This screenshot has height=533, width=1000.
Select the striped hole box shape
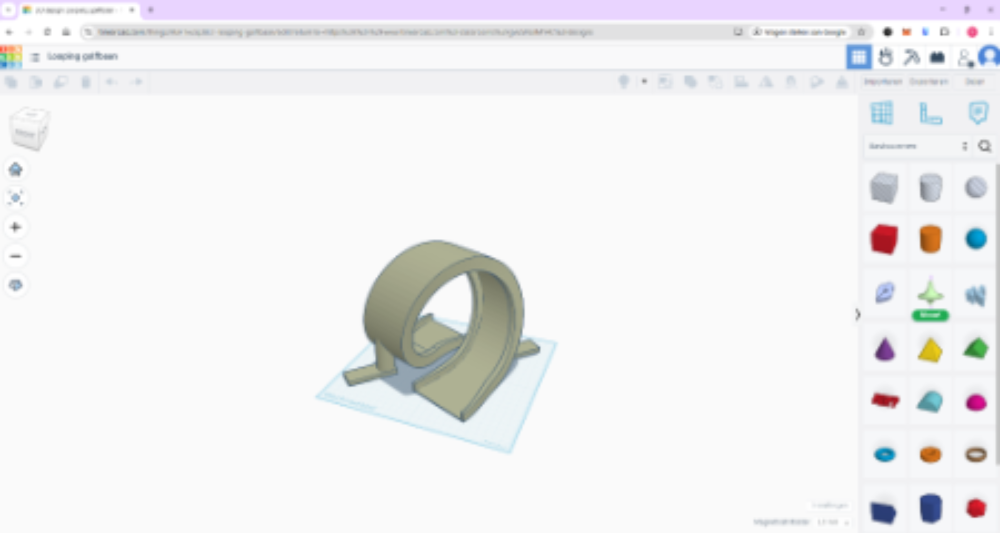[884, 187]
